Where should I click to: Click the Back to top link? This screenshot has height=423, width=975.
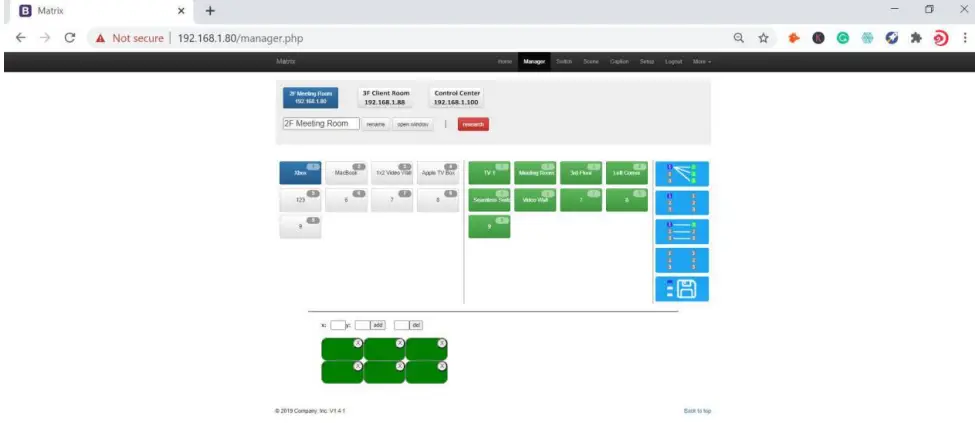697,411
